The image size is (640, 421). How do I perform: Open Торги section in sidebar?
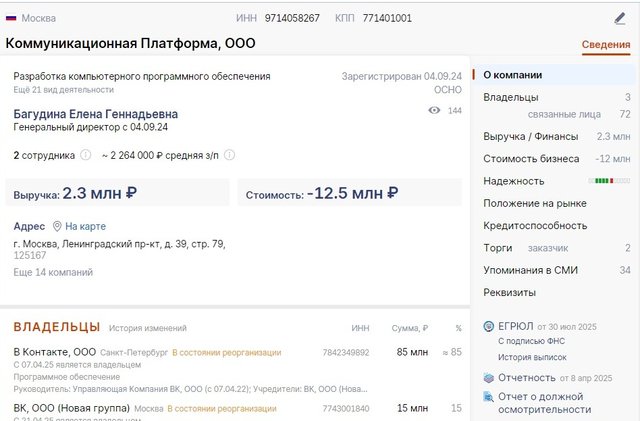tap(498, 248)
